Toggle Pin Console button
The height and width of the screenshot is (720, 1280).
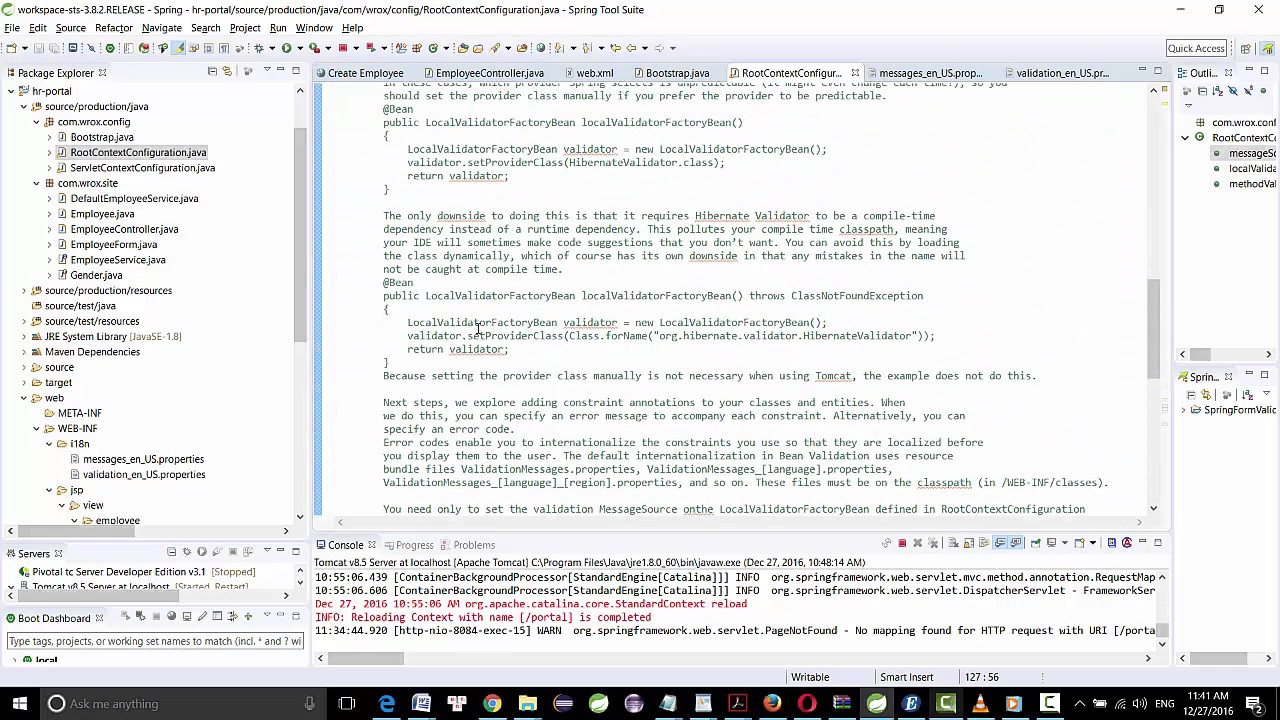pos(1035,543)
